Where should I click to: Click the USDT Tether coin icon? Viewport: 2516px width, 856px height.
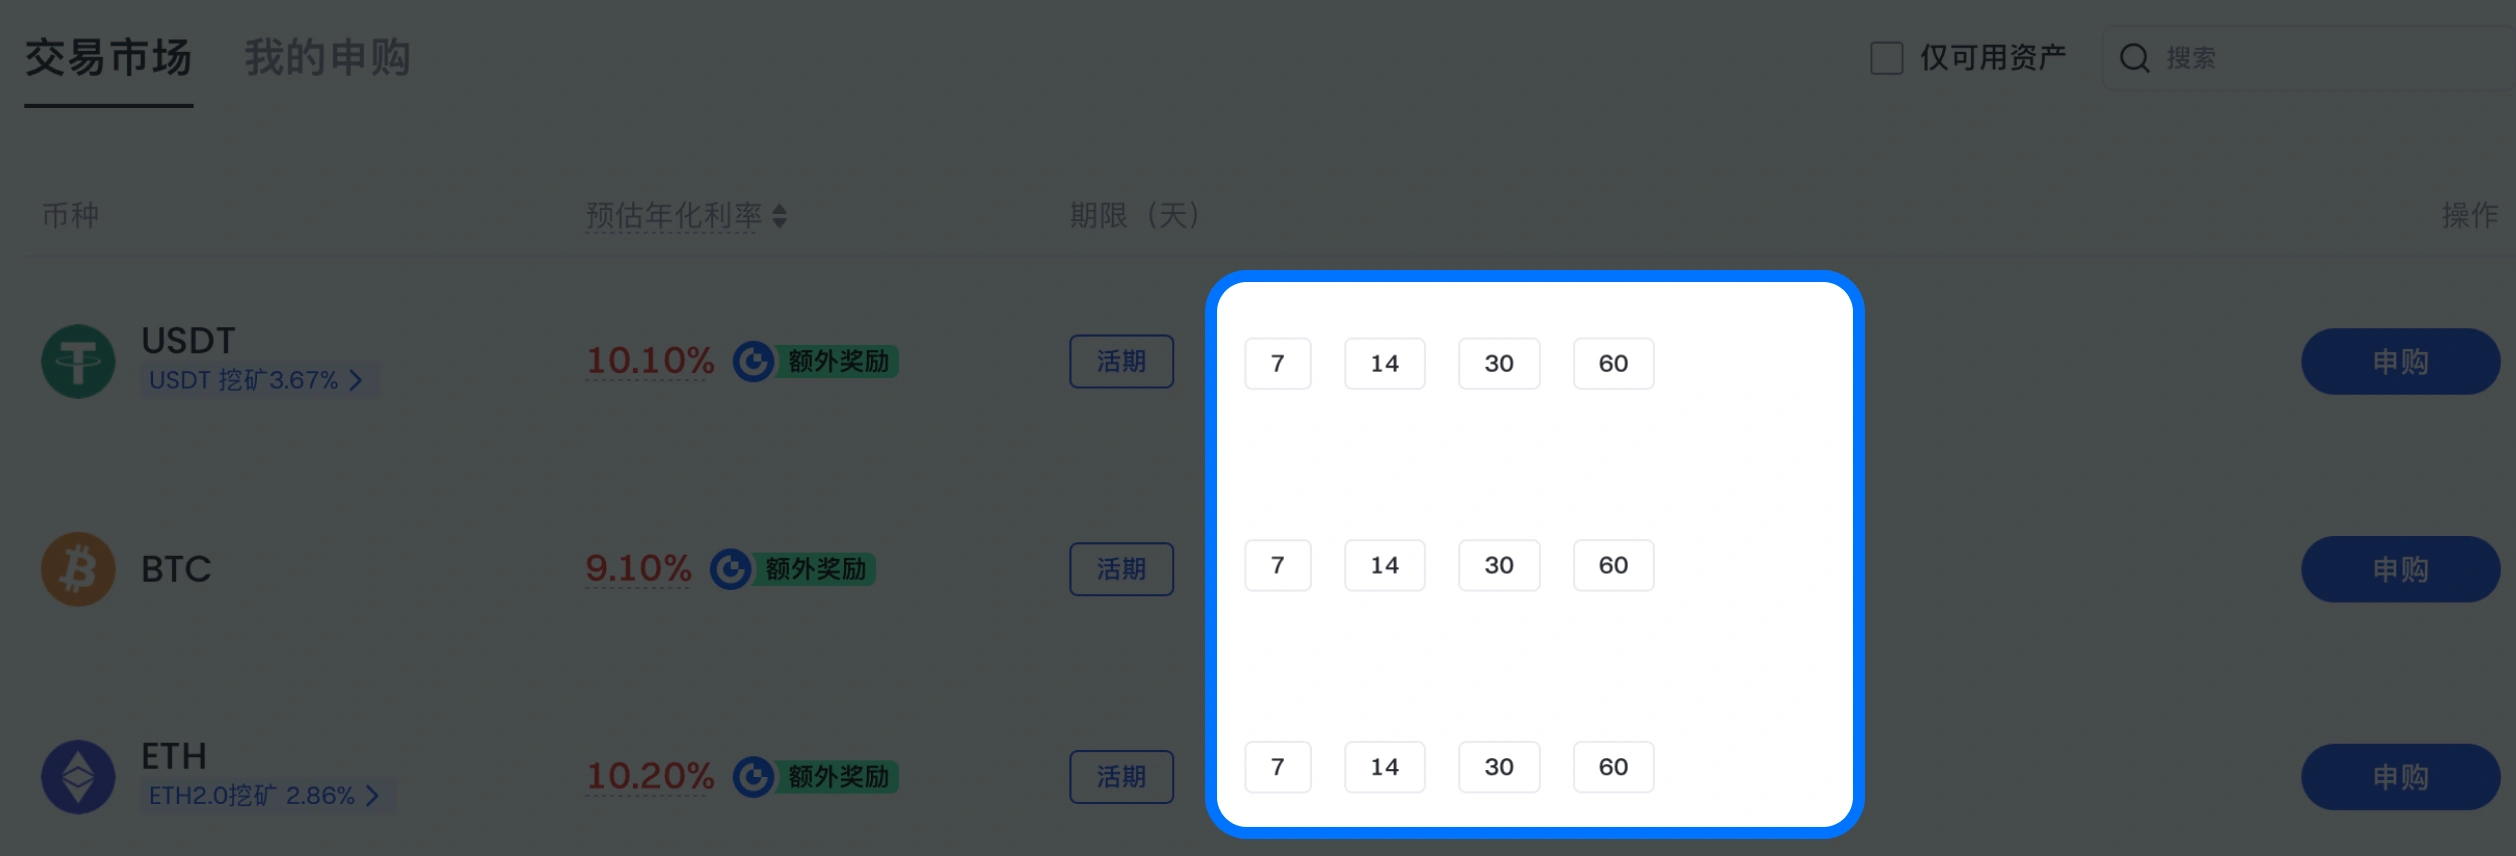[x=78, y=362]
